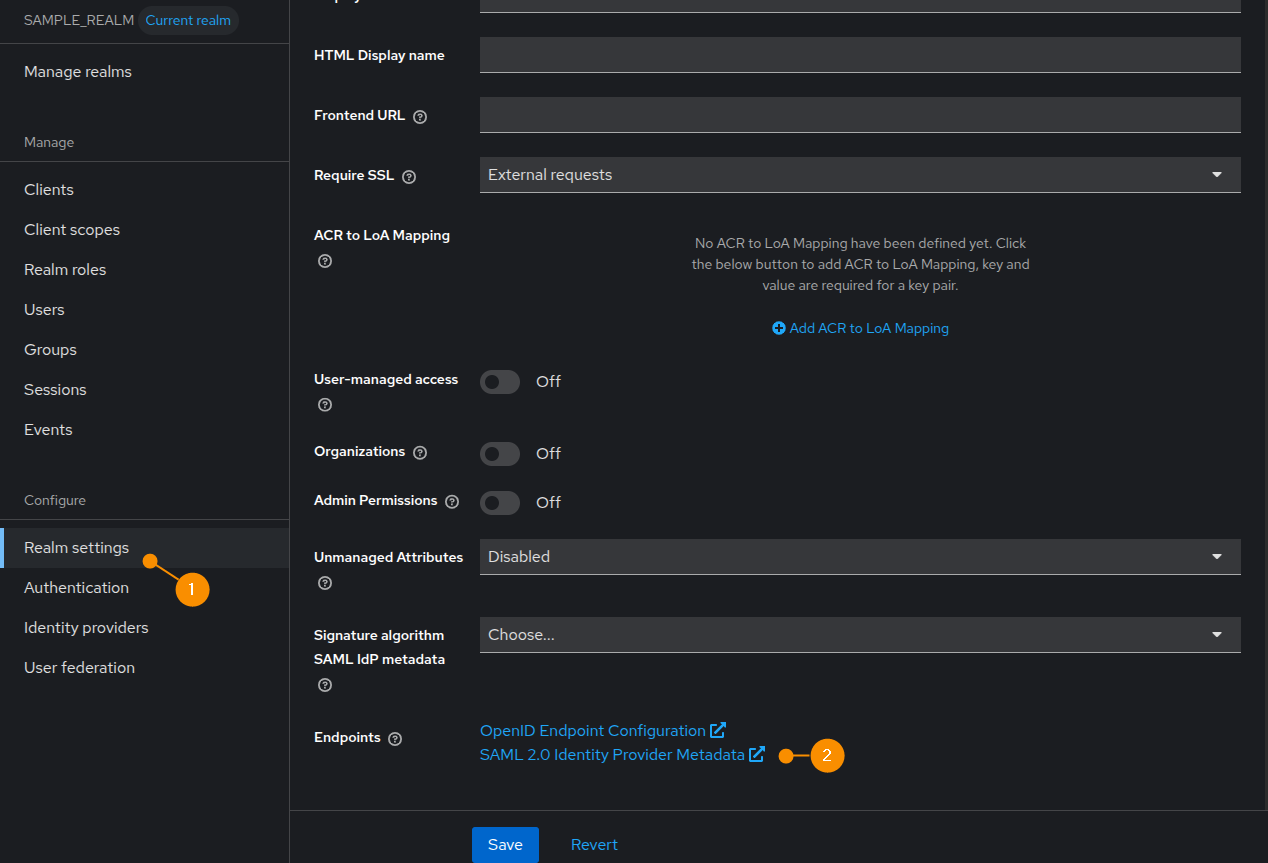Click the Organizations help icon

point(420,452)
